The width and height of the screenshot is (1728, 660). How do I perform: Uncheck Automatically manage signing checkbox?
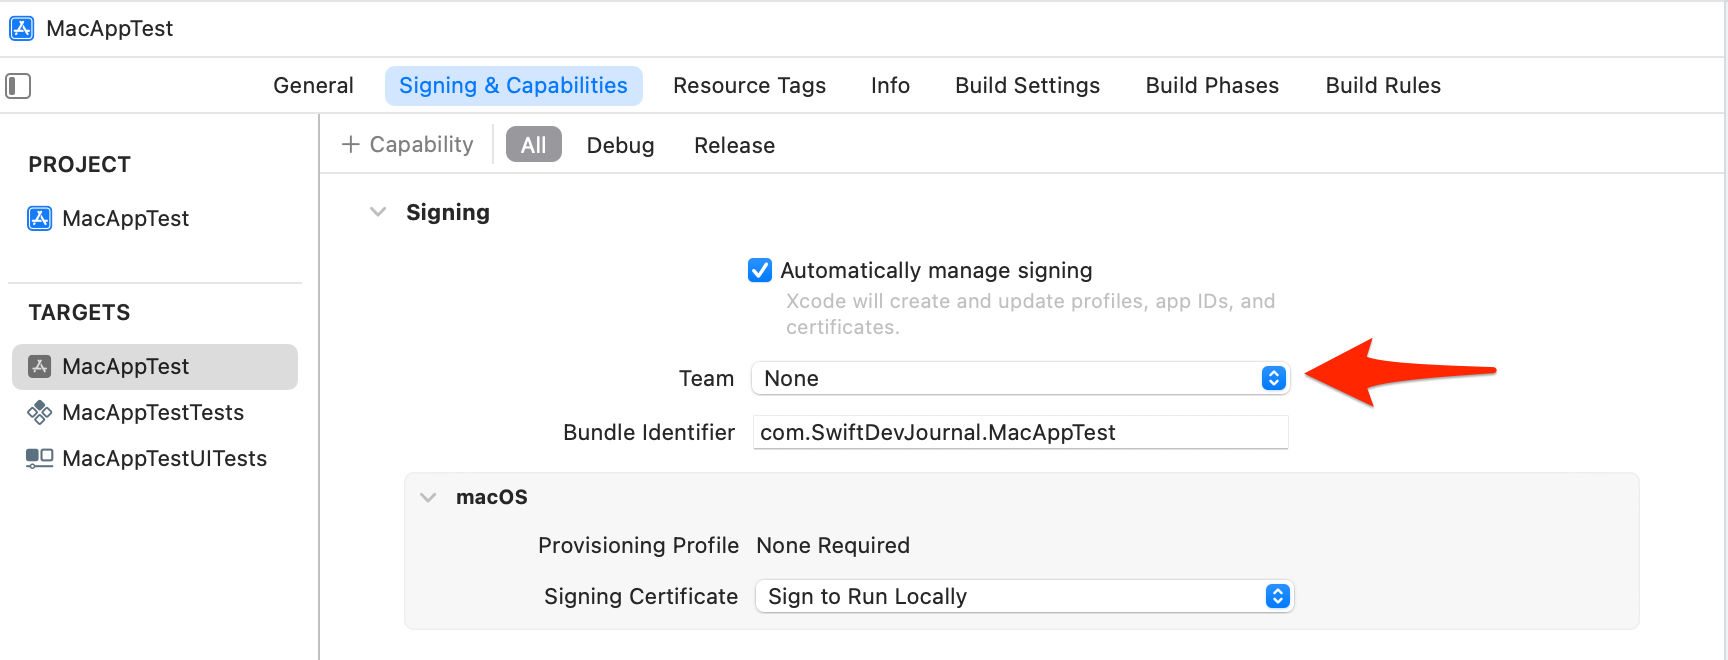click(x=760, y=270)
